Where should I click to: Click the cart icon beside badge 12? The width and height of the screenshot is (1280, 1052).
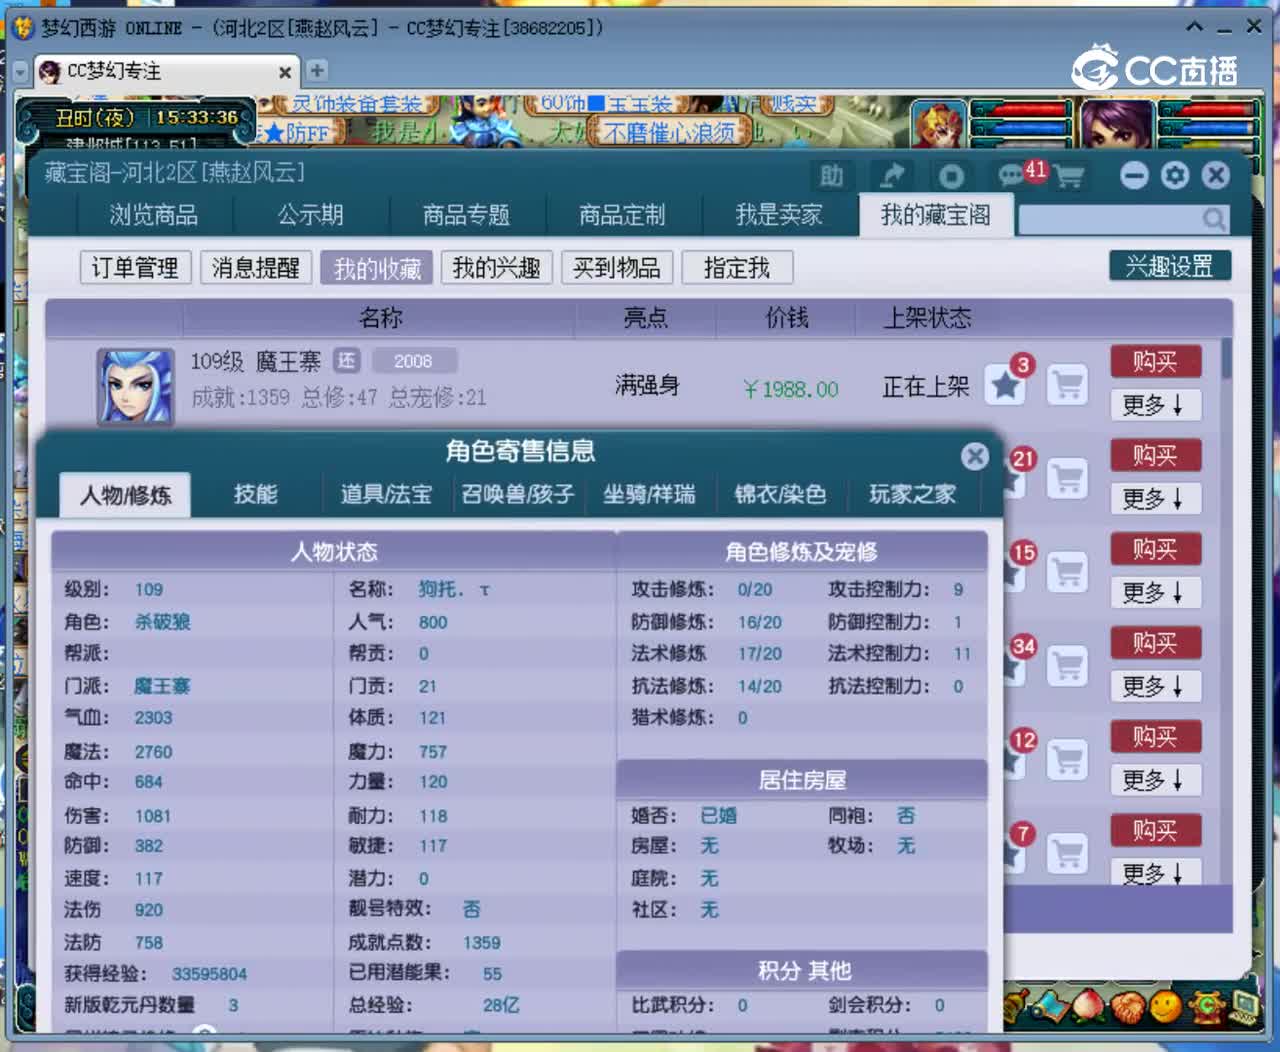[x=1067, y=760]
